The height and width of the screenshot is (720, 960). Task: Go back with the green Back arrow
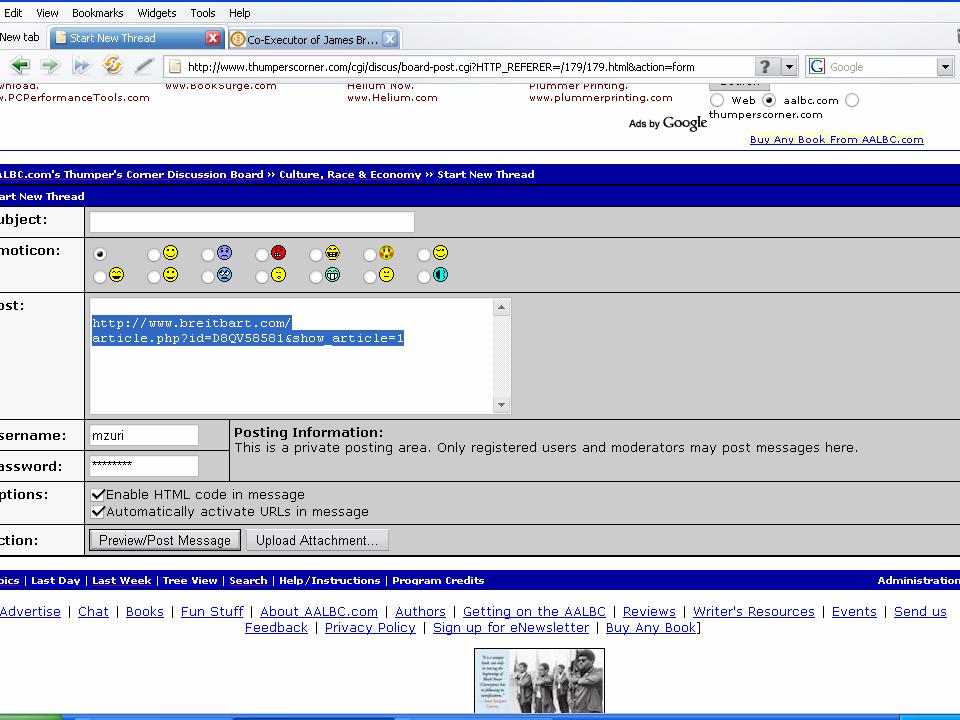point(20,65)
